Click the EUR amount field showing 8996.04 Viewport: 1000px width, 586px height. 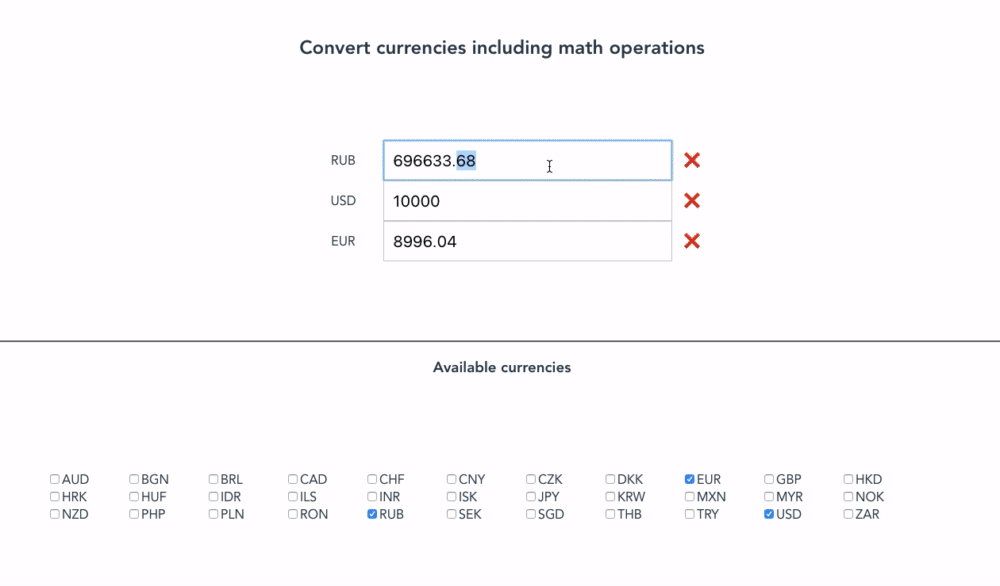[527, 240]
